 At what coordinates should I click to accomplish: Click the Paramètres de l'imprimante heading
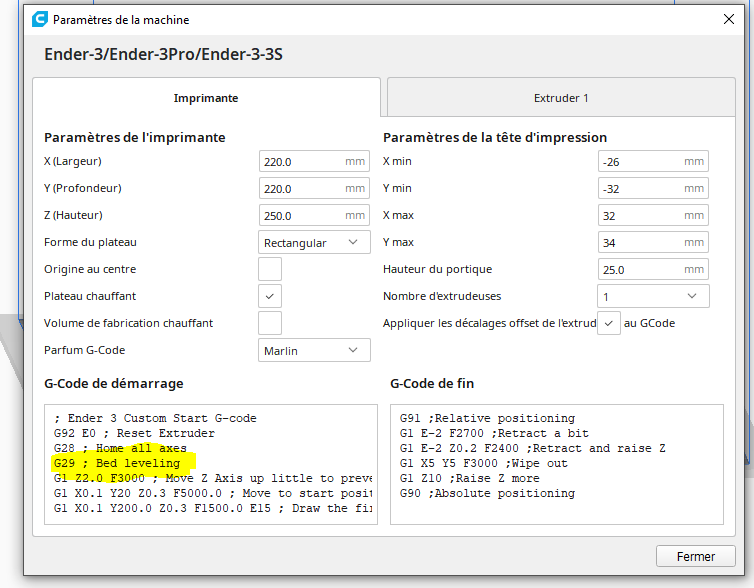(135, 138)
